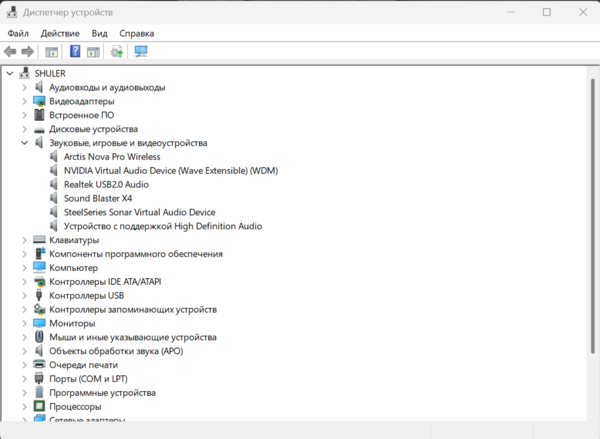The image size is (600, 439).
Task: Select the Компьютер row label
Action: tap(73, 268)
